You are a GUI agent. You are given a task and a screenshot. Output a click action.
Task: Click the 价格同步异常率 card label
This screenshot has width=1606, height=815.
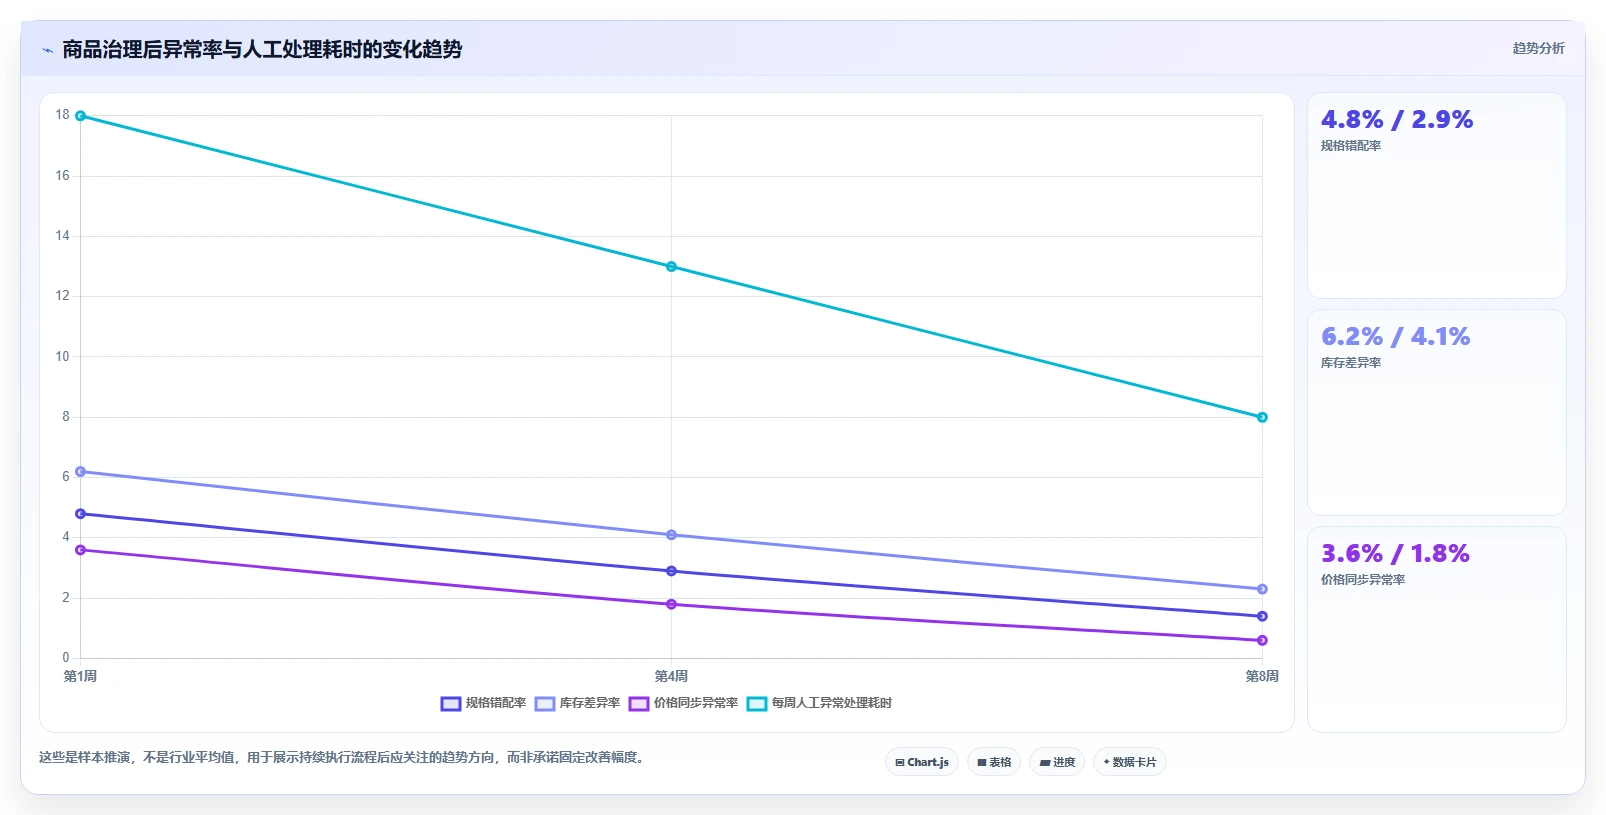click(1363, 580)
